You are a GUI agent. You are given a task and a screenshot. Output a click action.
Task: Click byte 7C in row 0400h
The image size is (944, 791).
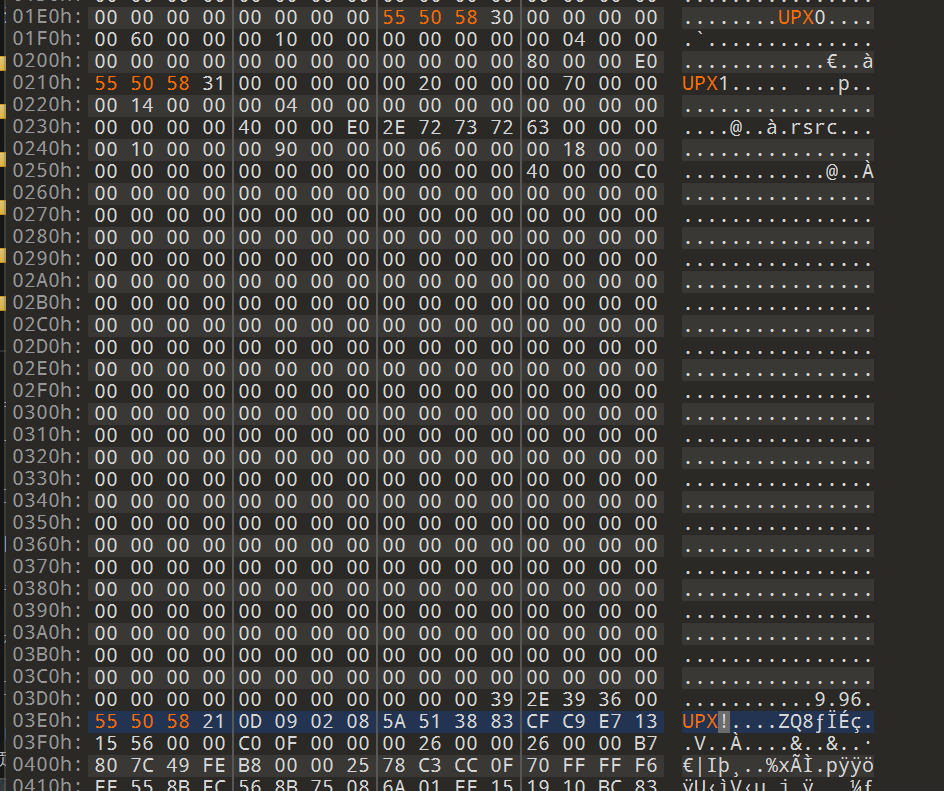point(142,765)
